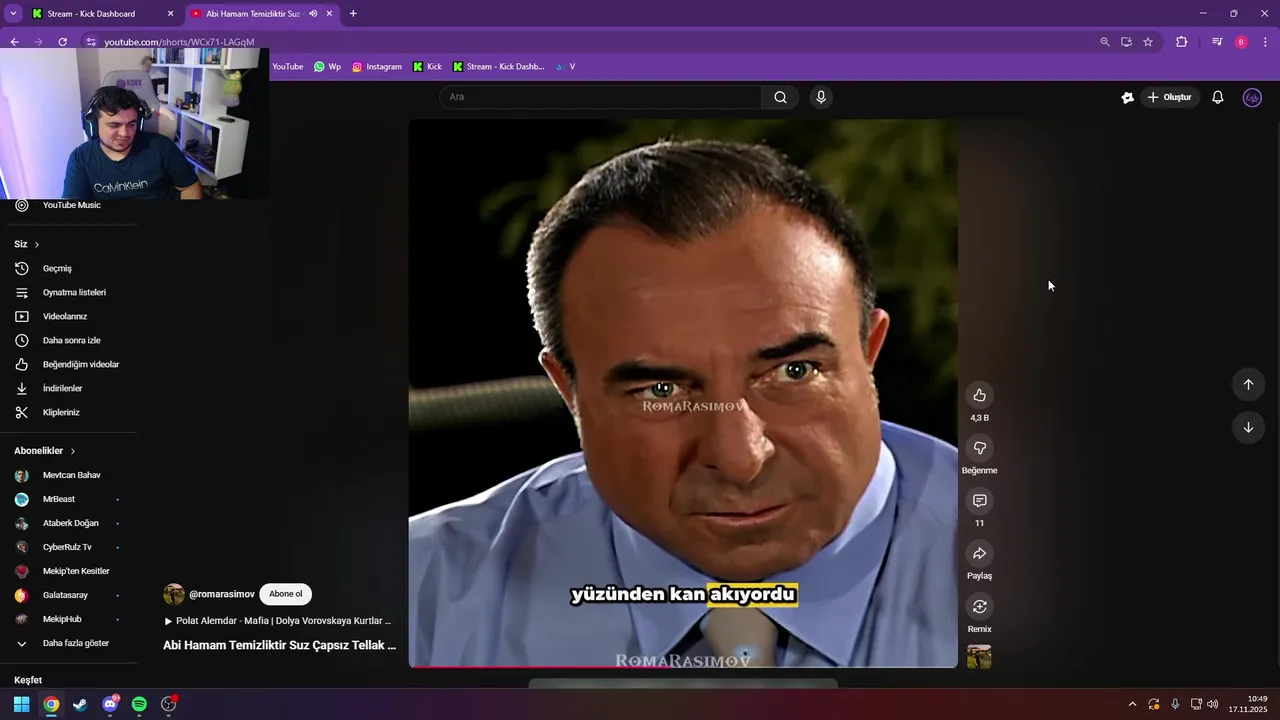Subscribe with Abone ol button
This screenshot has height=720, width=1280.
coord(285,594)
